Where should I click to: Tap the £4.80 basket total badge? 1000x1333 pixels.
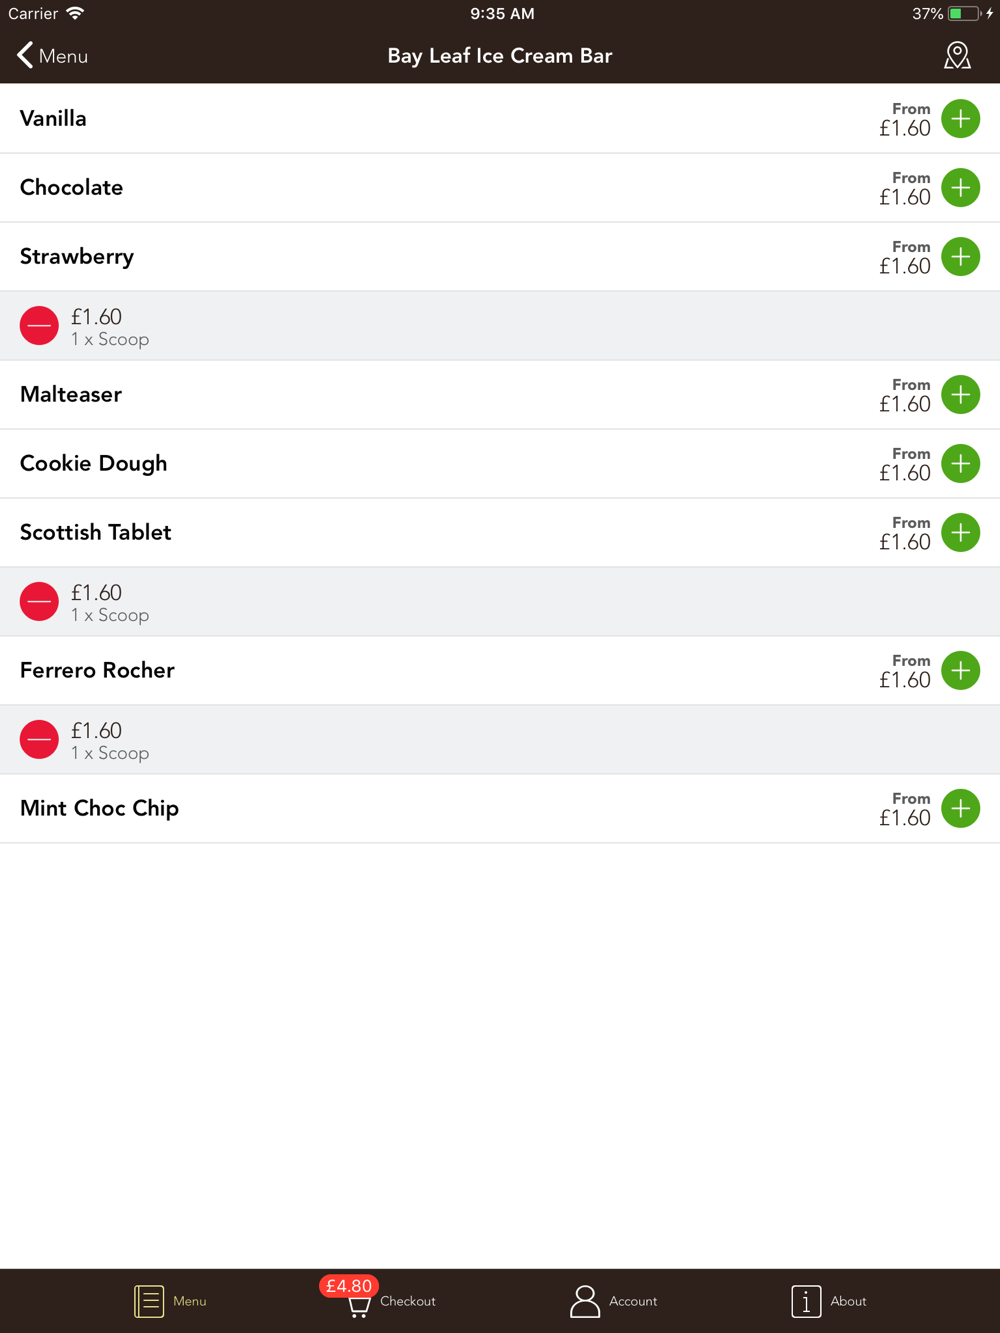(x=349, y=1286)
